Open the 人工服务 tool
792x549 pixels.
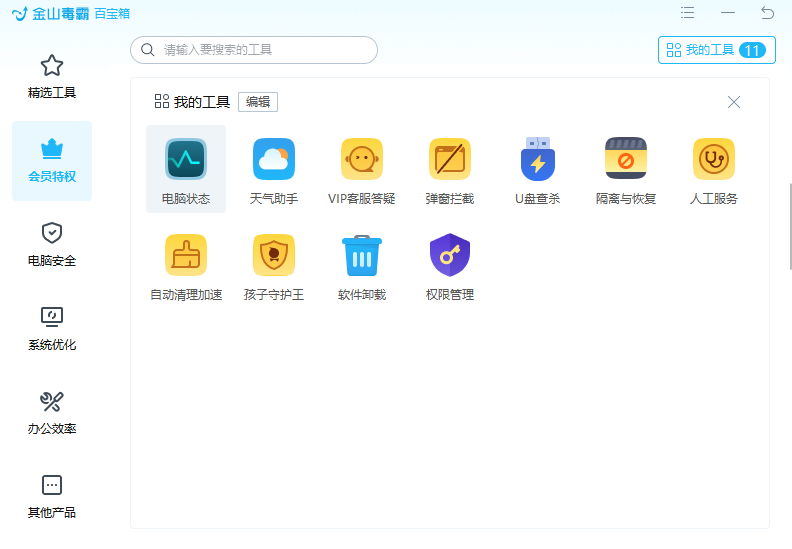(x=714, y=169)
